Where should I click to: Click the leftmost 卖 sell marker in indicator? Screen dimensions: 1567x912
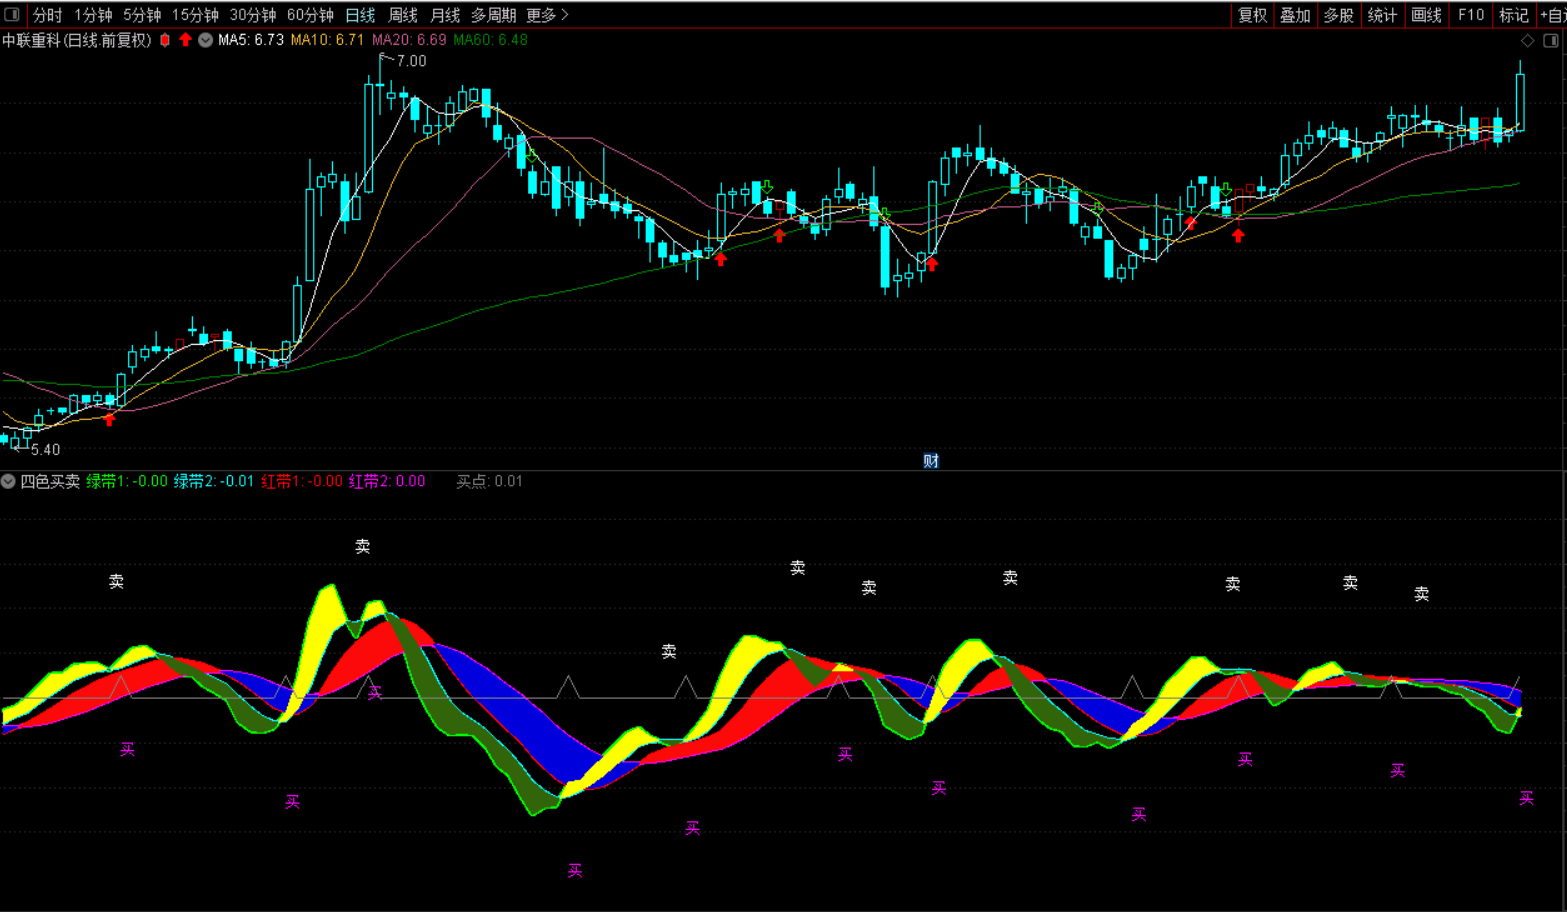(x=116, y=581)
